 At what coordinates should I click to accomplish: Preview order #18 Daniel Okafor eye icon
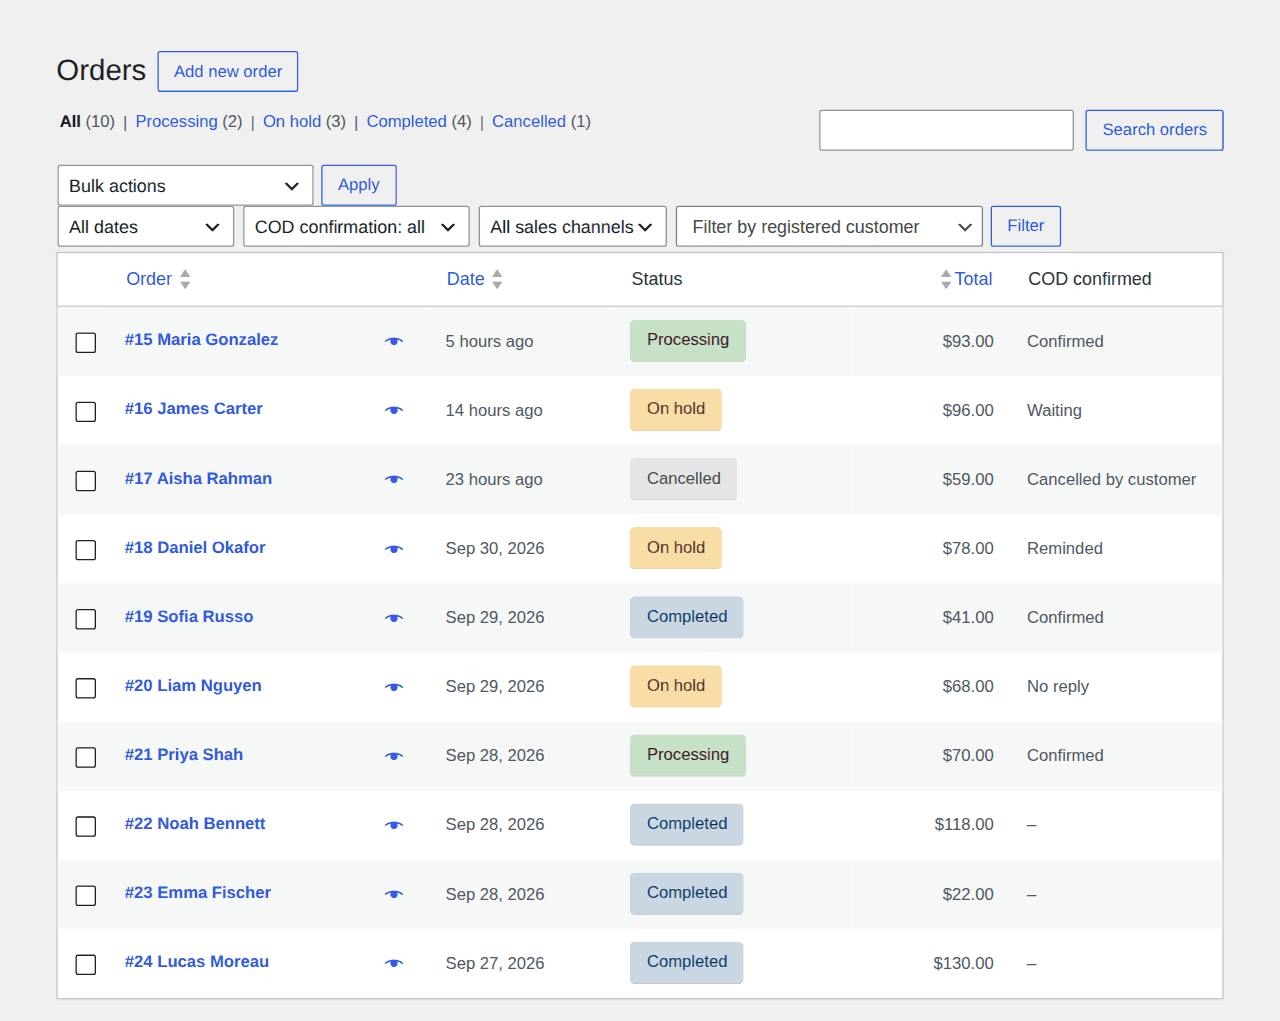(x=394, y=549)
